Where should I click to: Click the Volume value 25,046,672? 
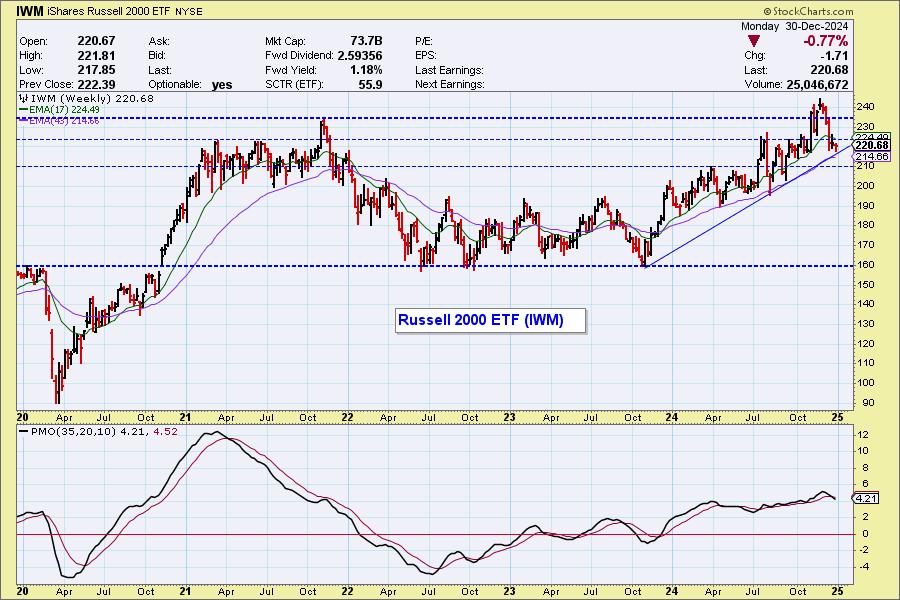pyautogui.click(x=817, y=84)
